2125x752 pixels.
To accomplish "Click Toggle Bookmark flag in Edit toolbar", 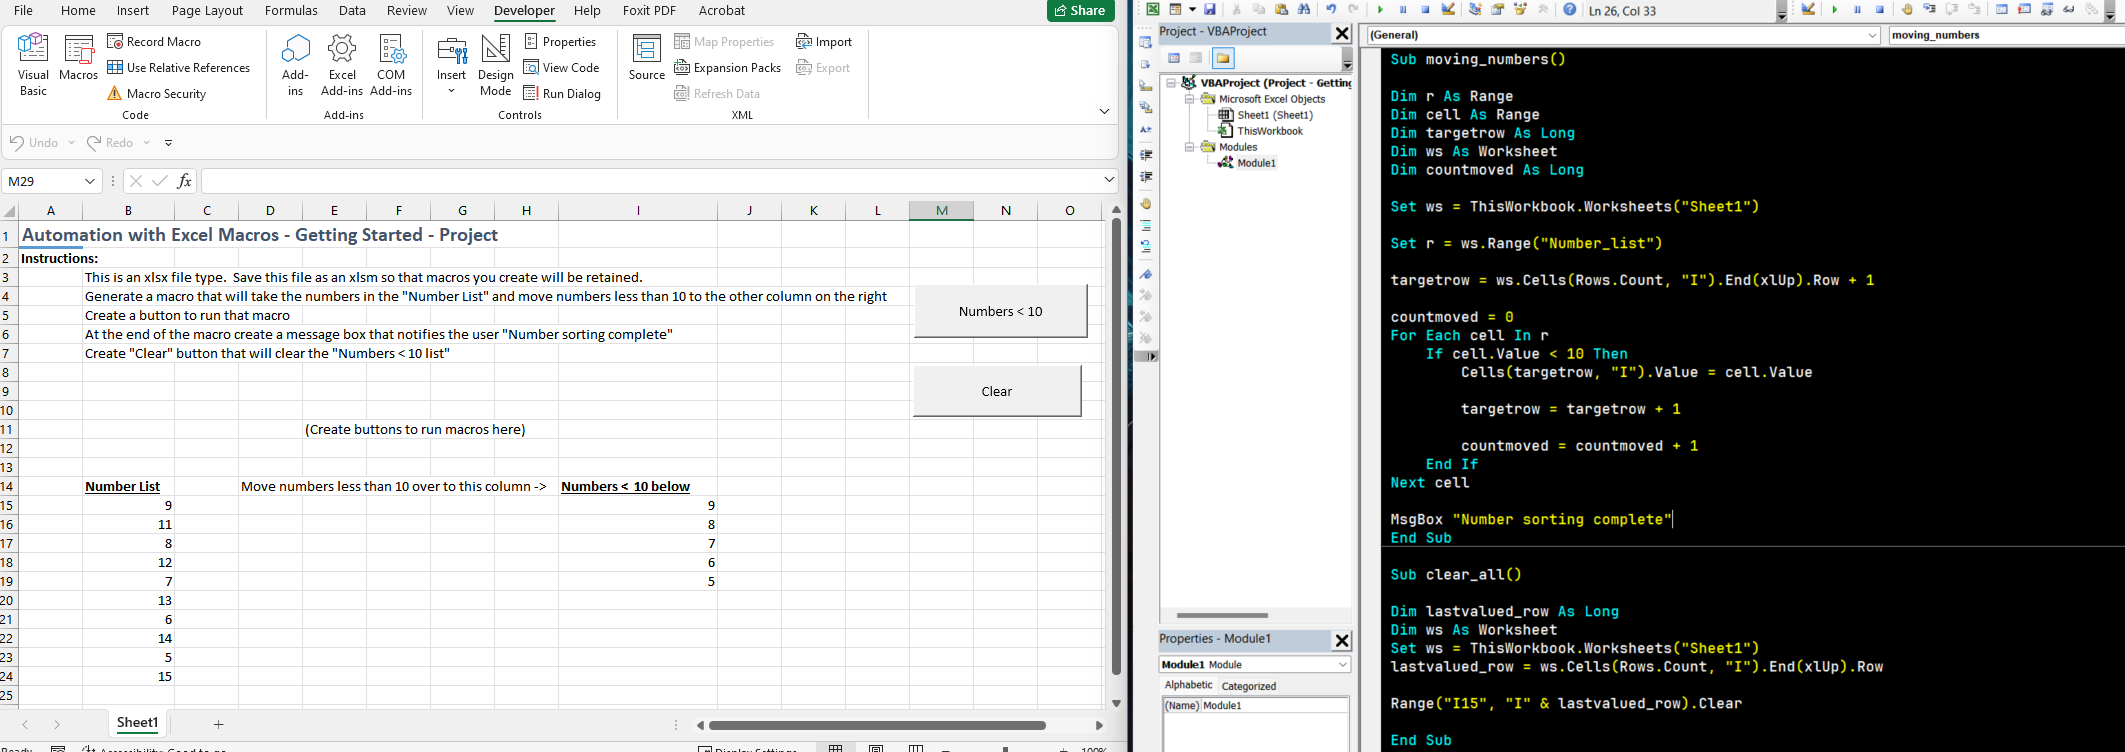I will tap(1146, 274).
